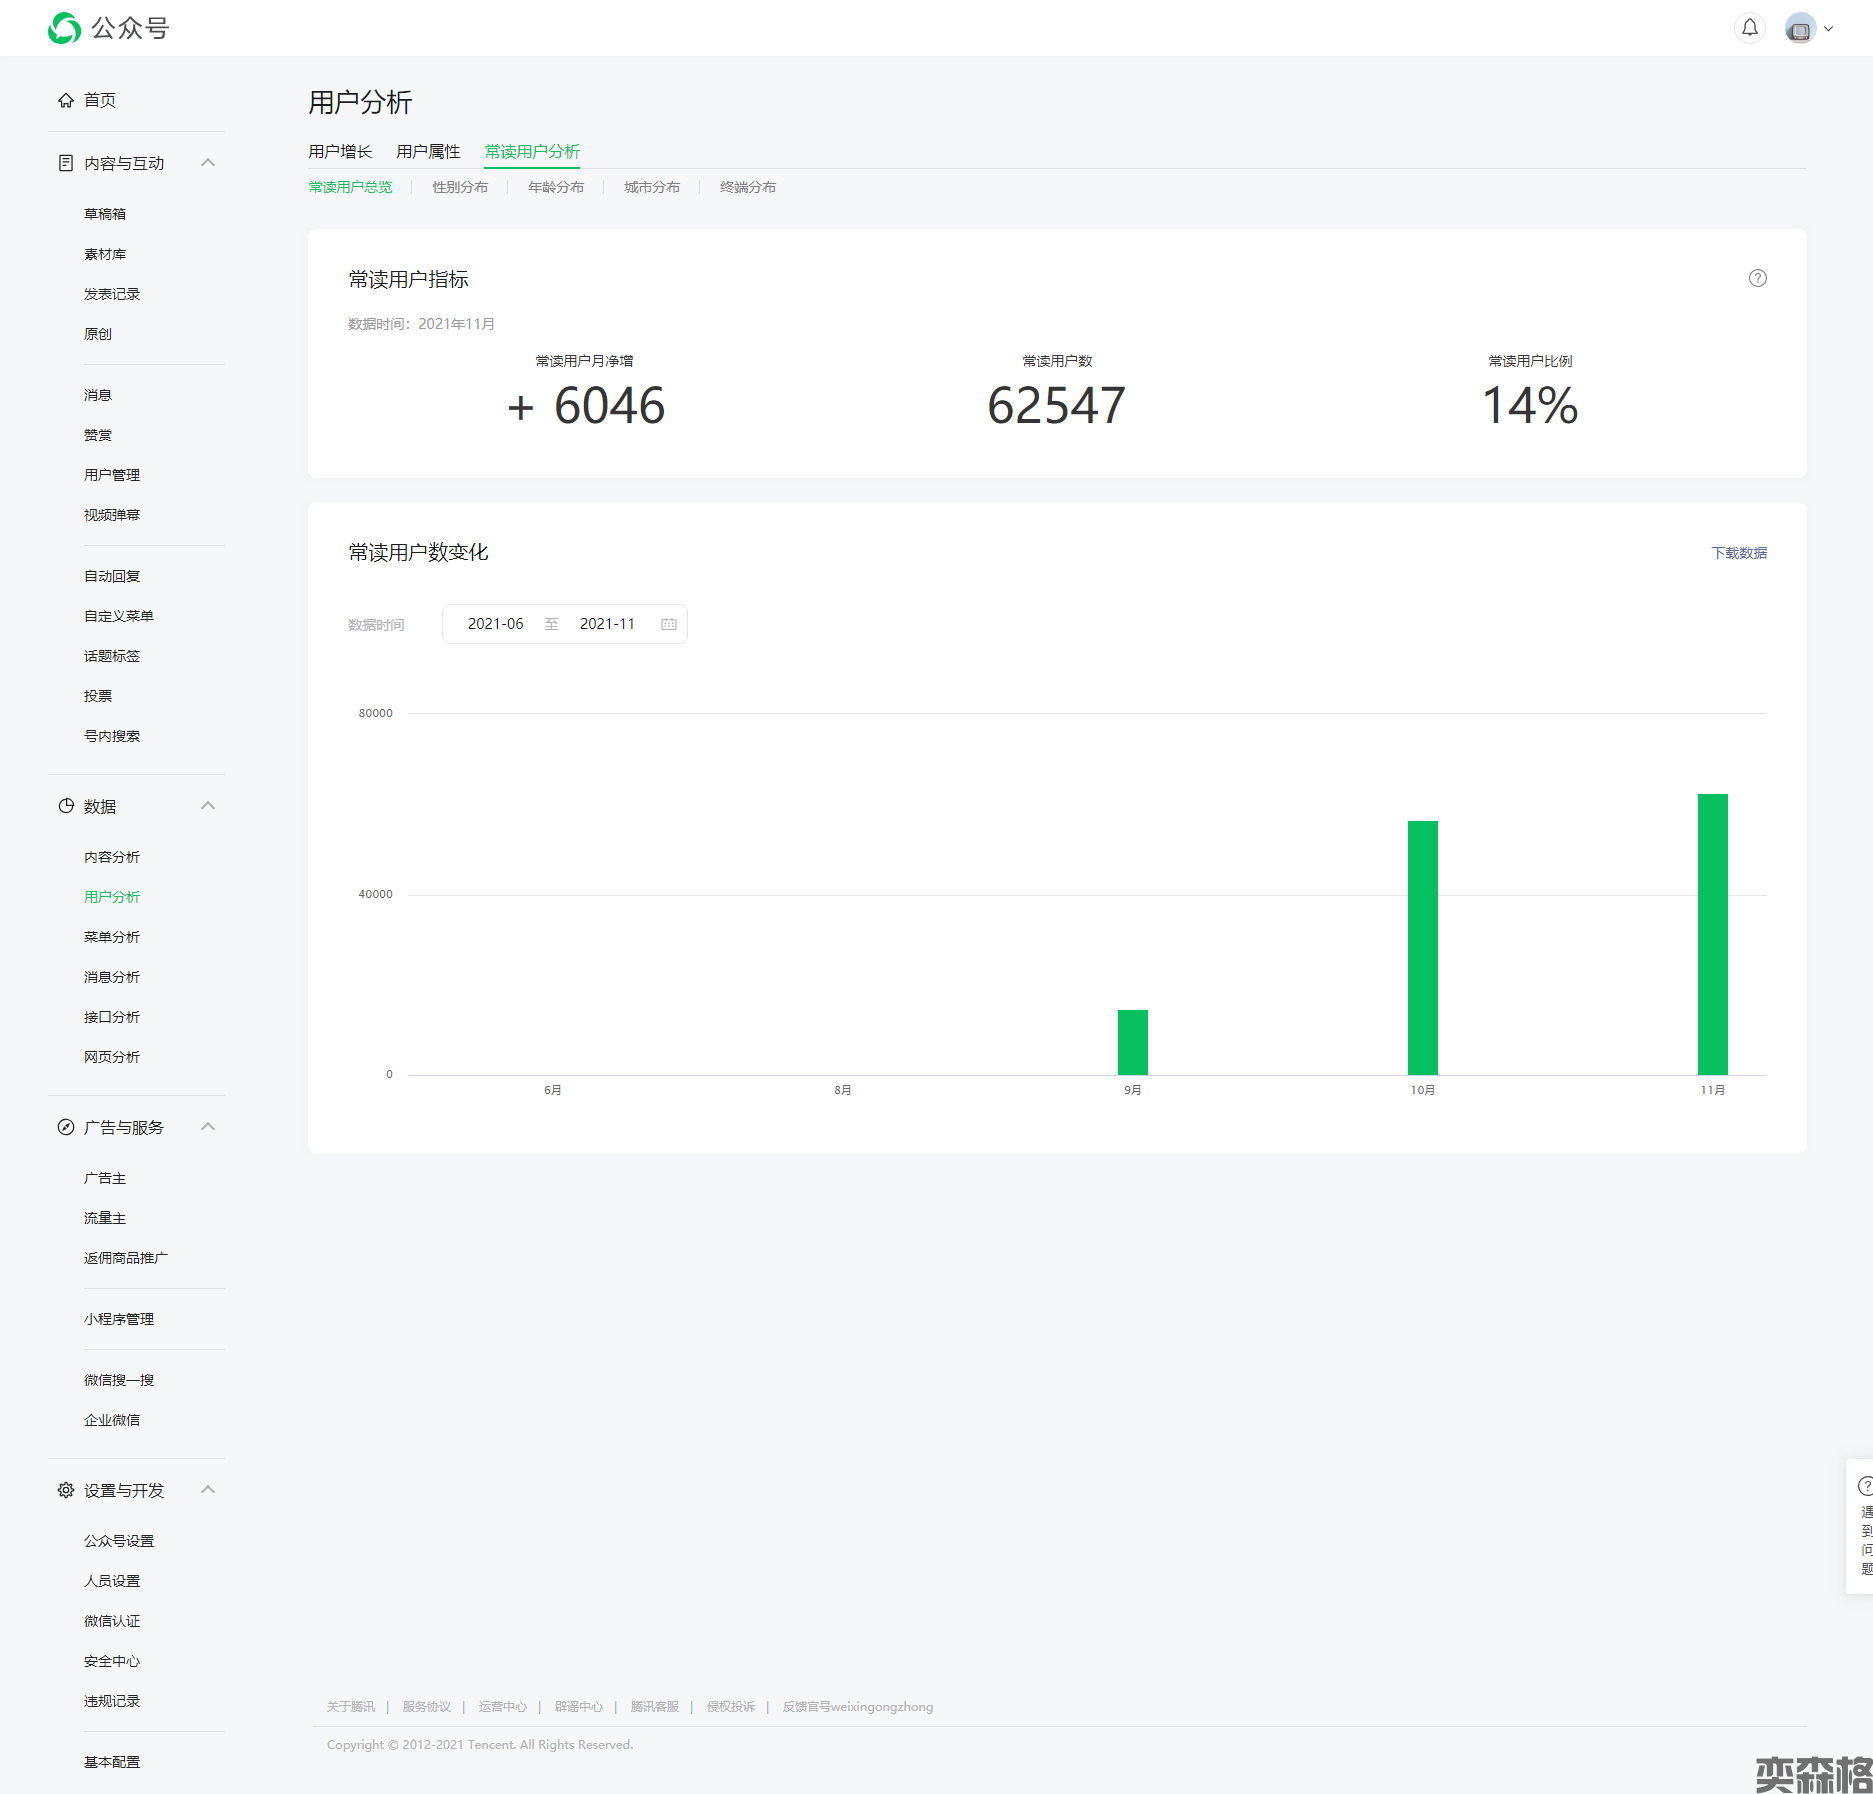The image size is (1873, 1794).
Task: Open 内容分析 in the sidebar
Action: (x=112, y=857)
